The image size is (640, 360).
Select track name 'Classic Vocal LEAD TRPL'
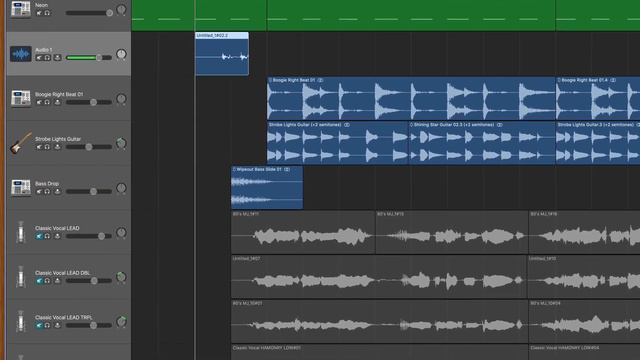(64, 317)
